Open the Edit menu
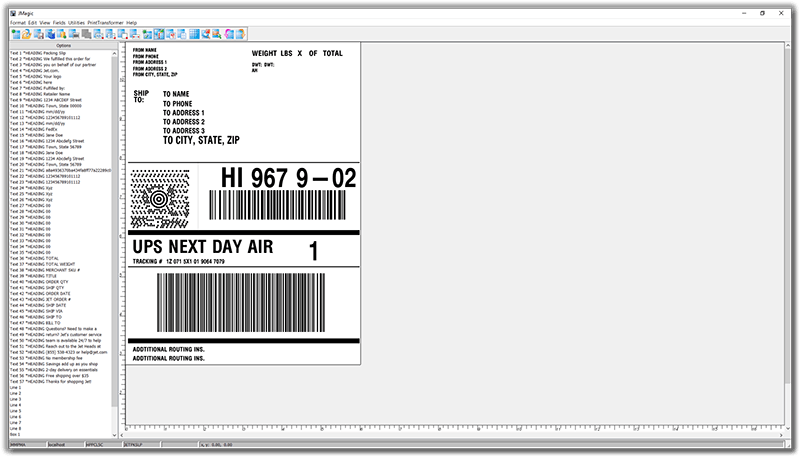Viewport: 800px width, 457px height. click(33, 22)
